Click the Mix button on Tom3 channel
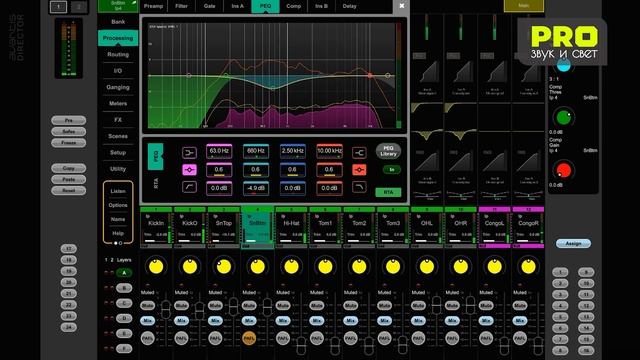 384,321
